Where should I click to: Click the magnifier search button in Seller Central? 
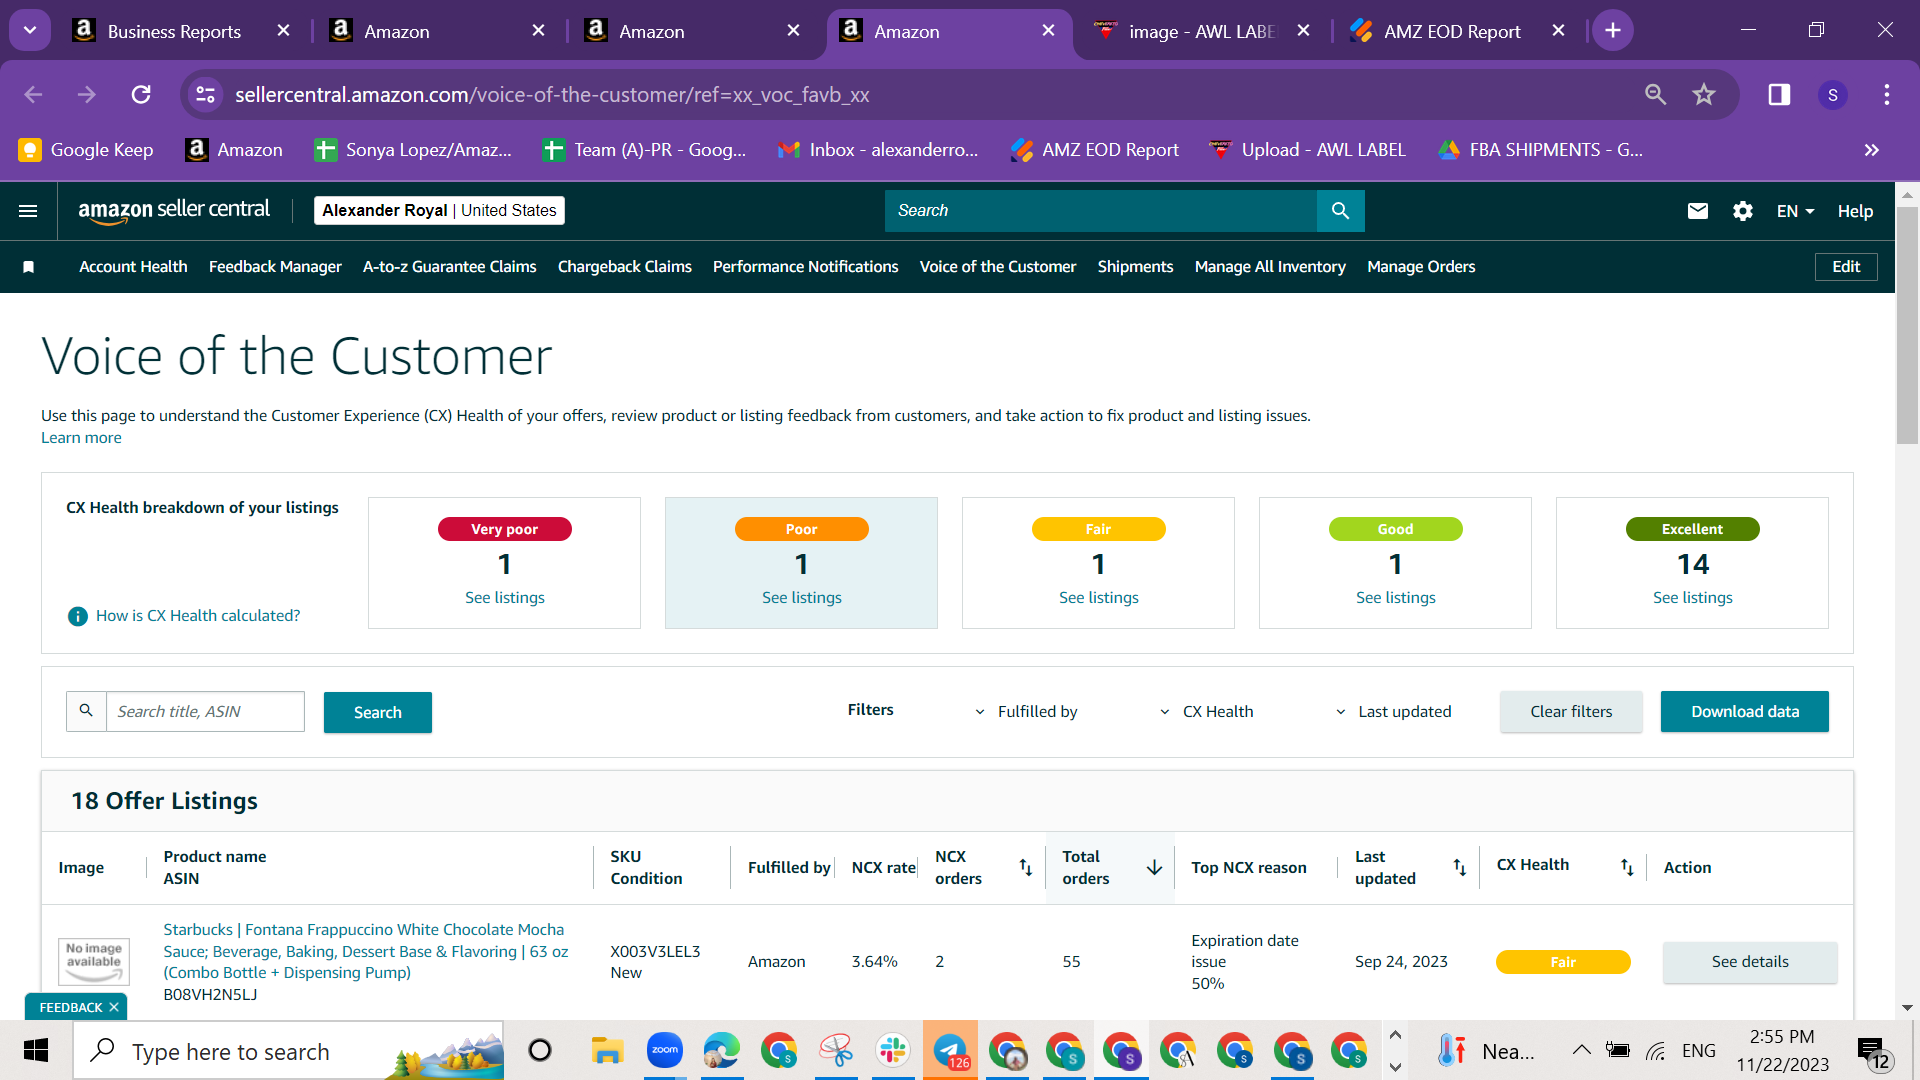pyautogui.click(x=1340, y=211)
